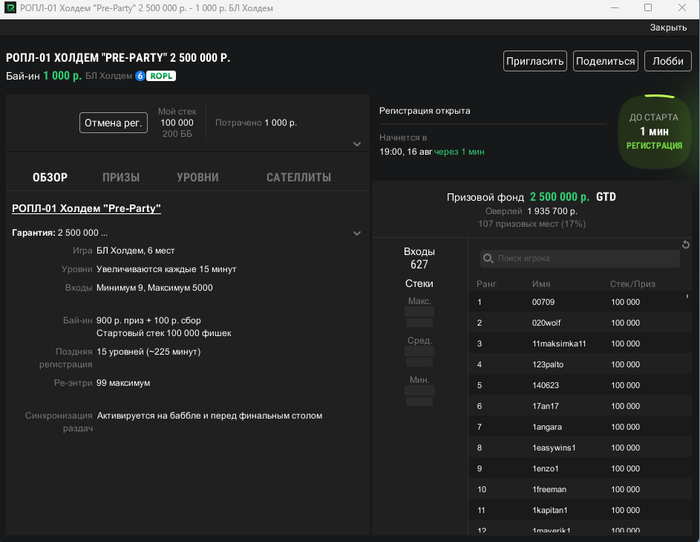Click the Мой стек 100 000 value
This screenshot has height=542, width=700.
pos(177,123)
